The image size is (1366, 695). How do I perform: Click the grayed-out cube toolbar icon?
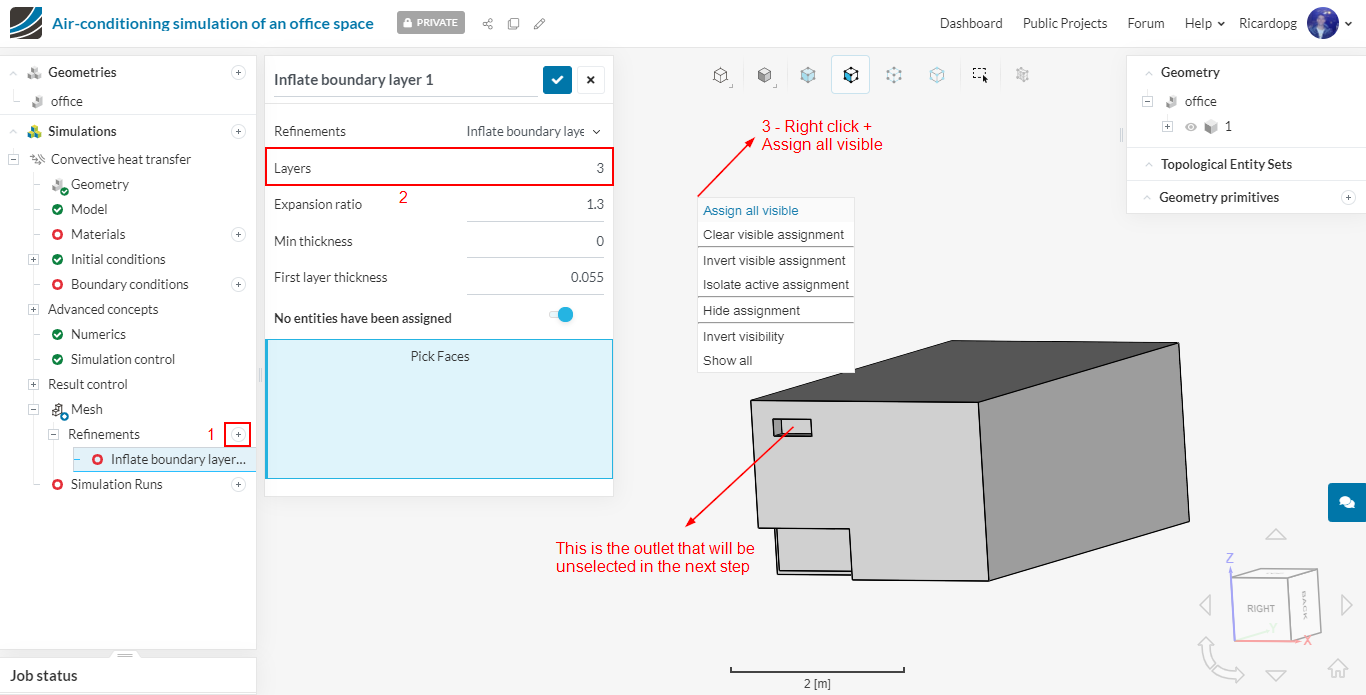(1022, 74)
